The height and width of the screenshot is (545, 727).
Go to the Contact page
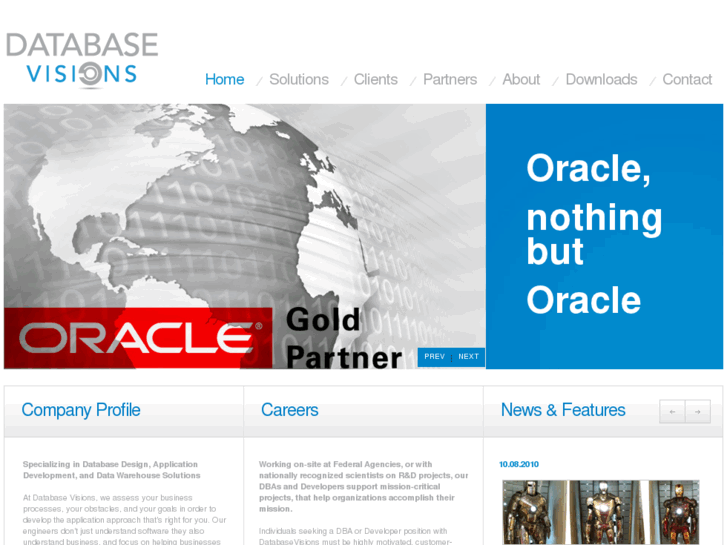[687, 79]
